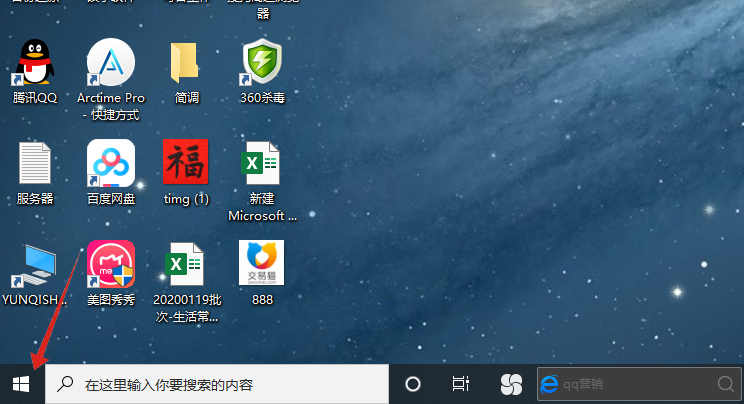Select the 美图秀秀 pink app icon
Viewport: 744px width, 404px height.
click(111, 264)
